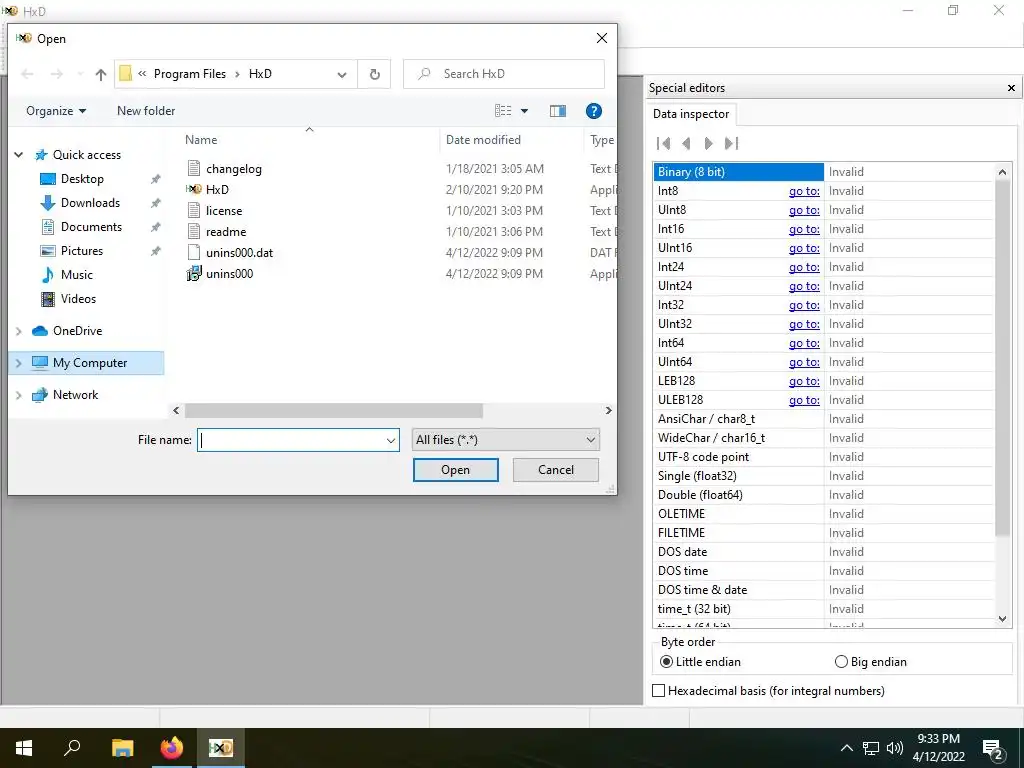1024x768 pixels.
Task: Click go to link for Int64
Action: click(804, 343)
